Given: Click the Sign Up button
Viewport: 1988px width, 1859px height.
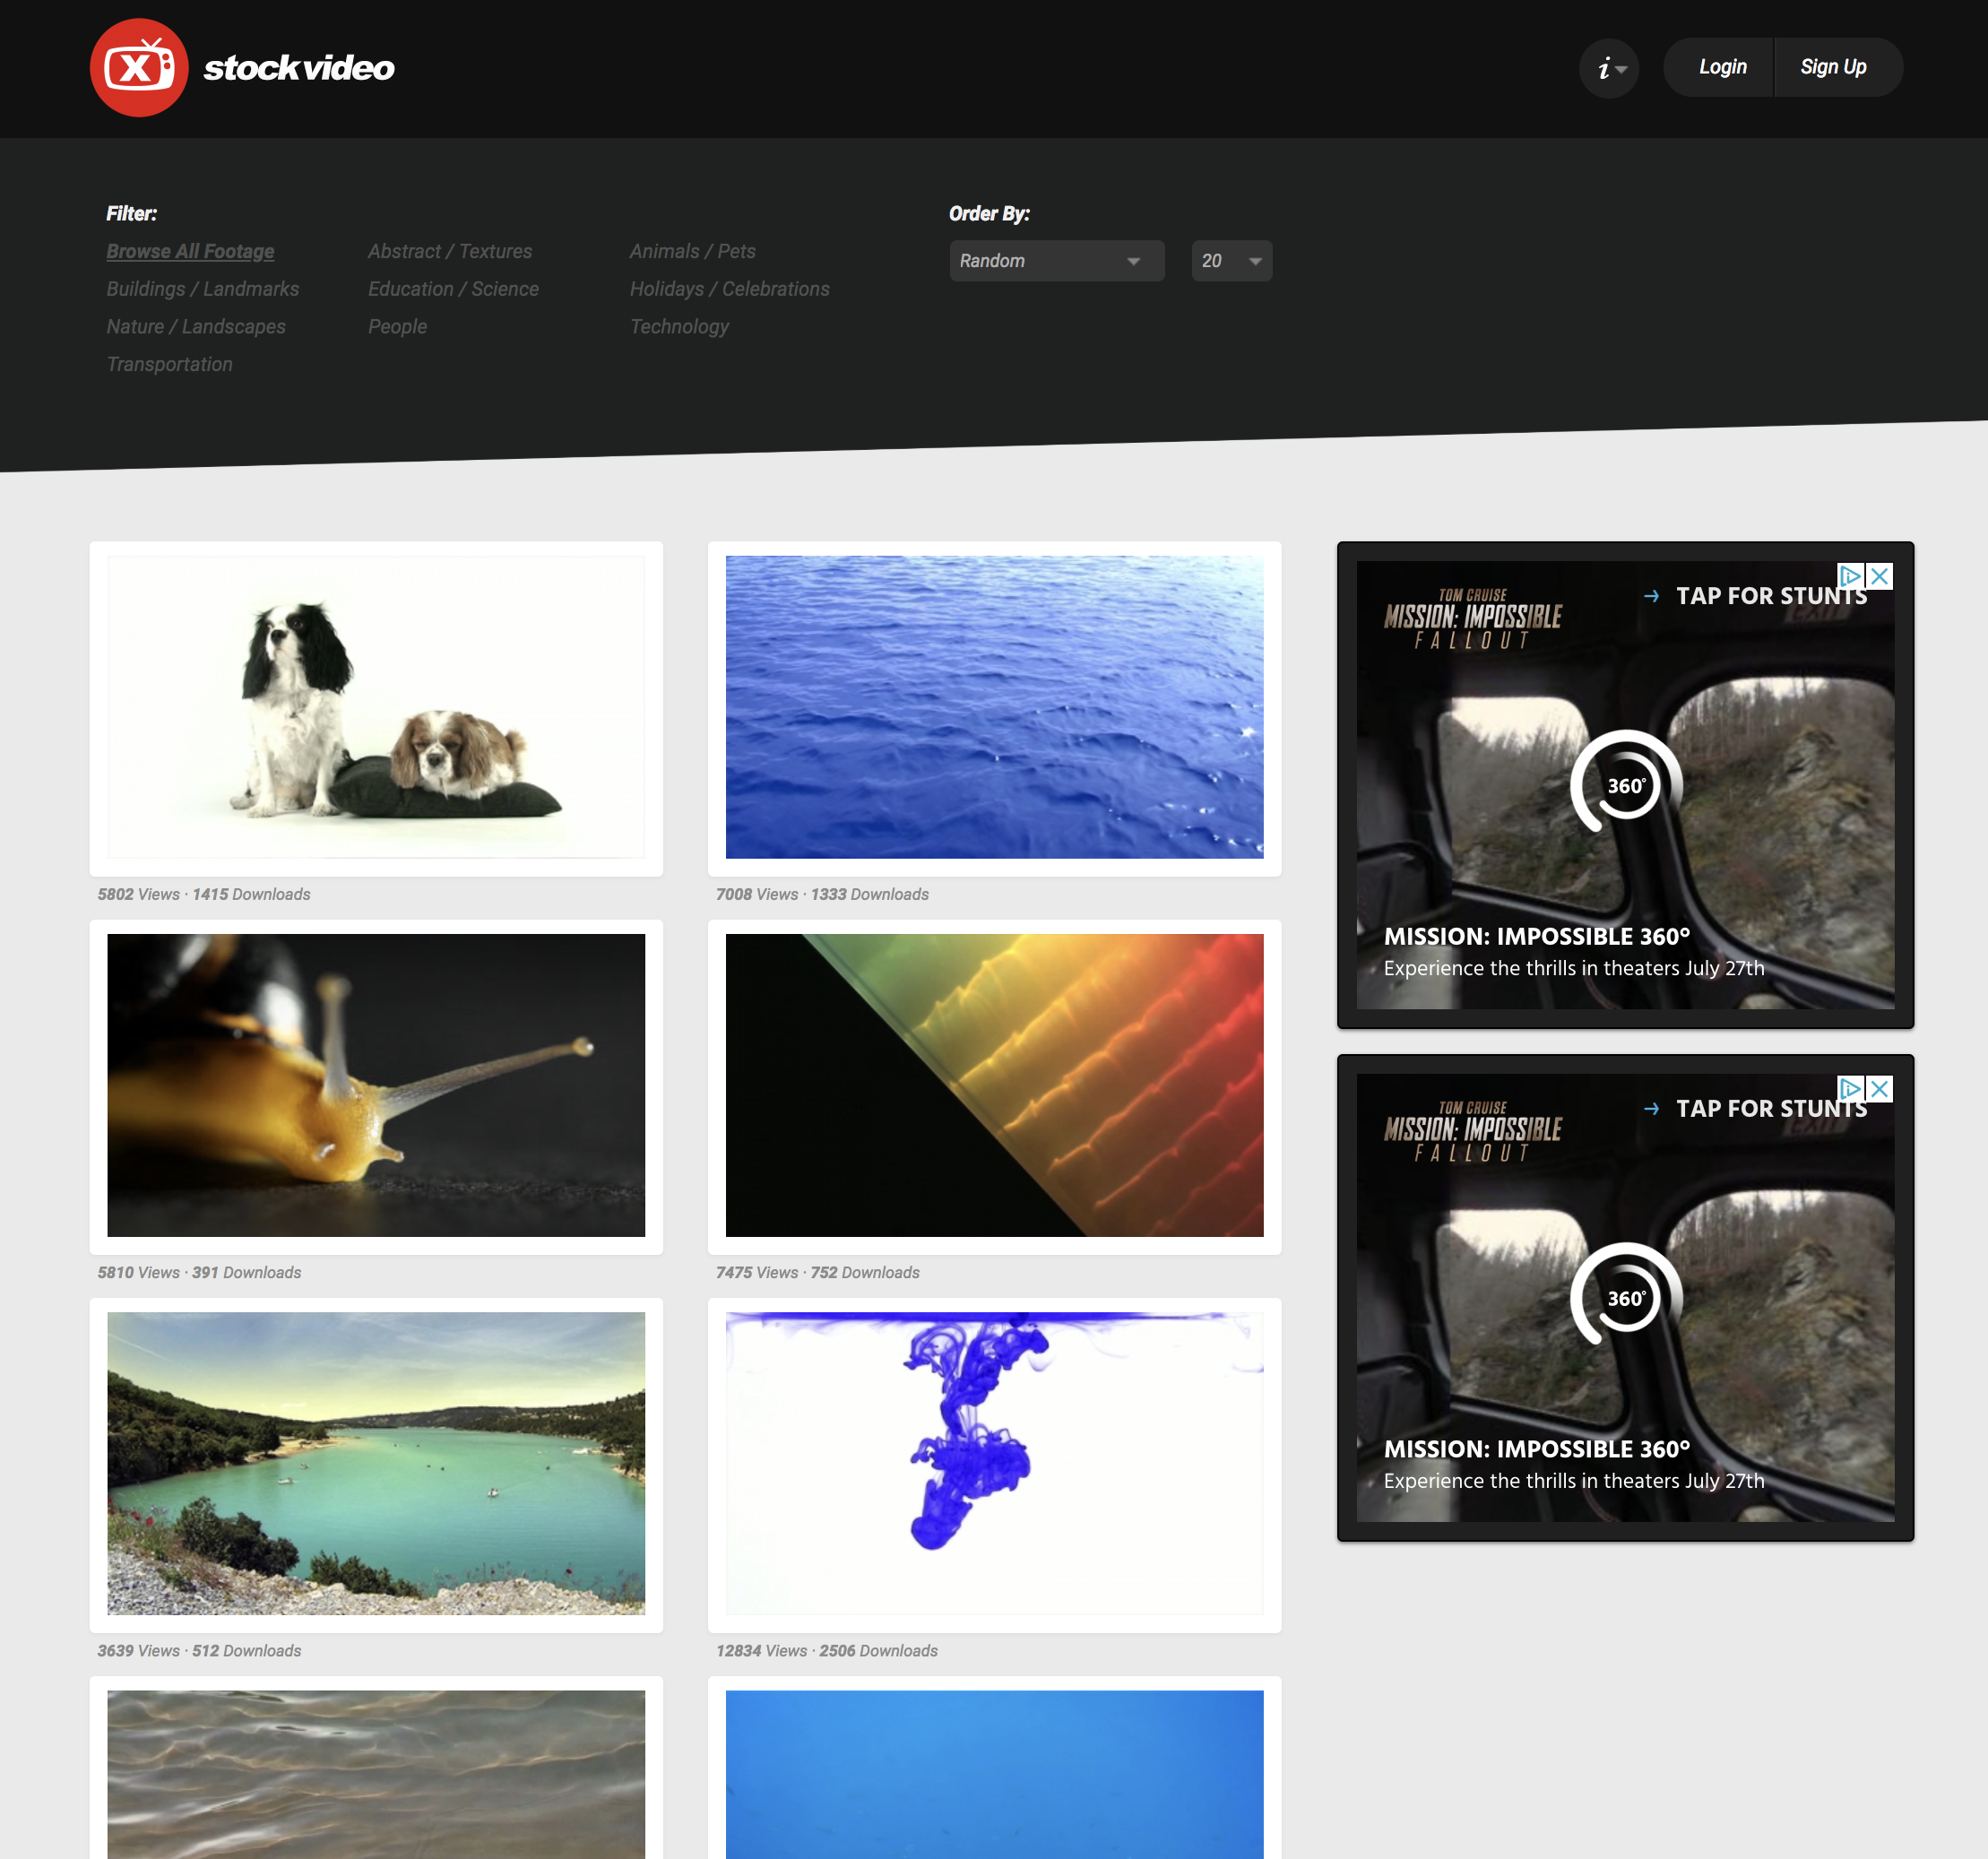Looking at the screenshot, I should [x=1833, y=67].
